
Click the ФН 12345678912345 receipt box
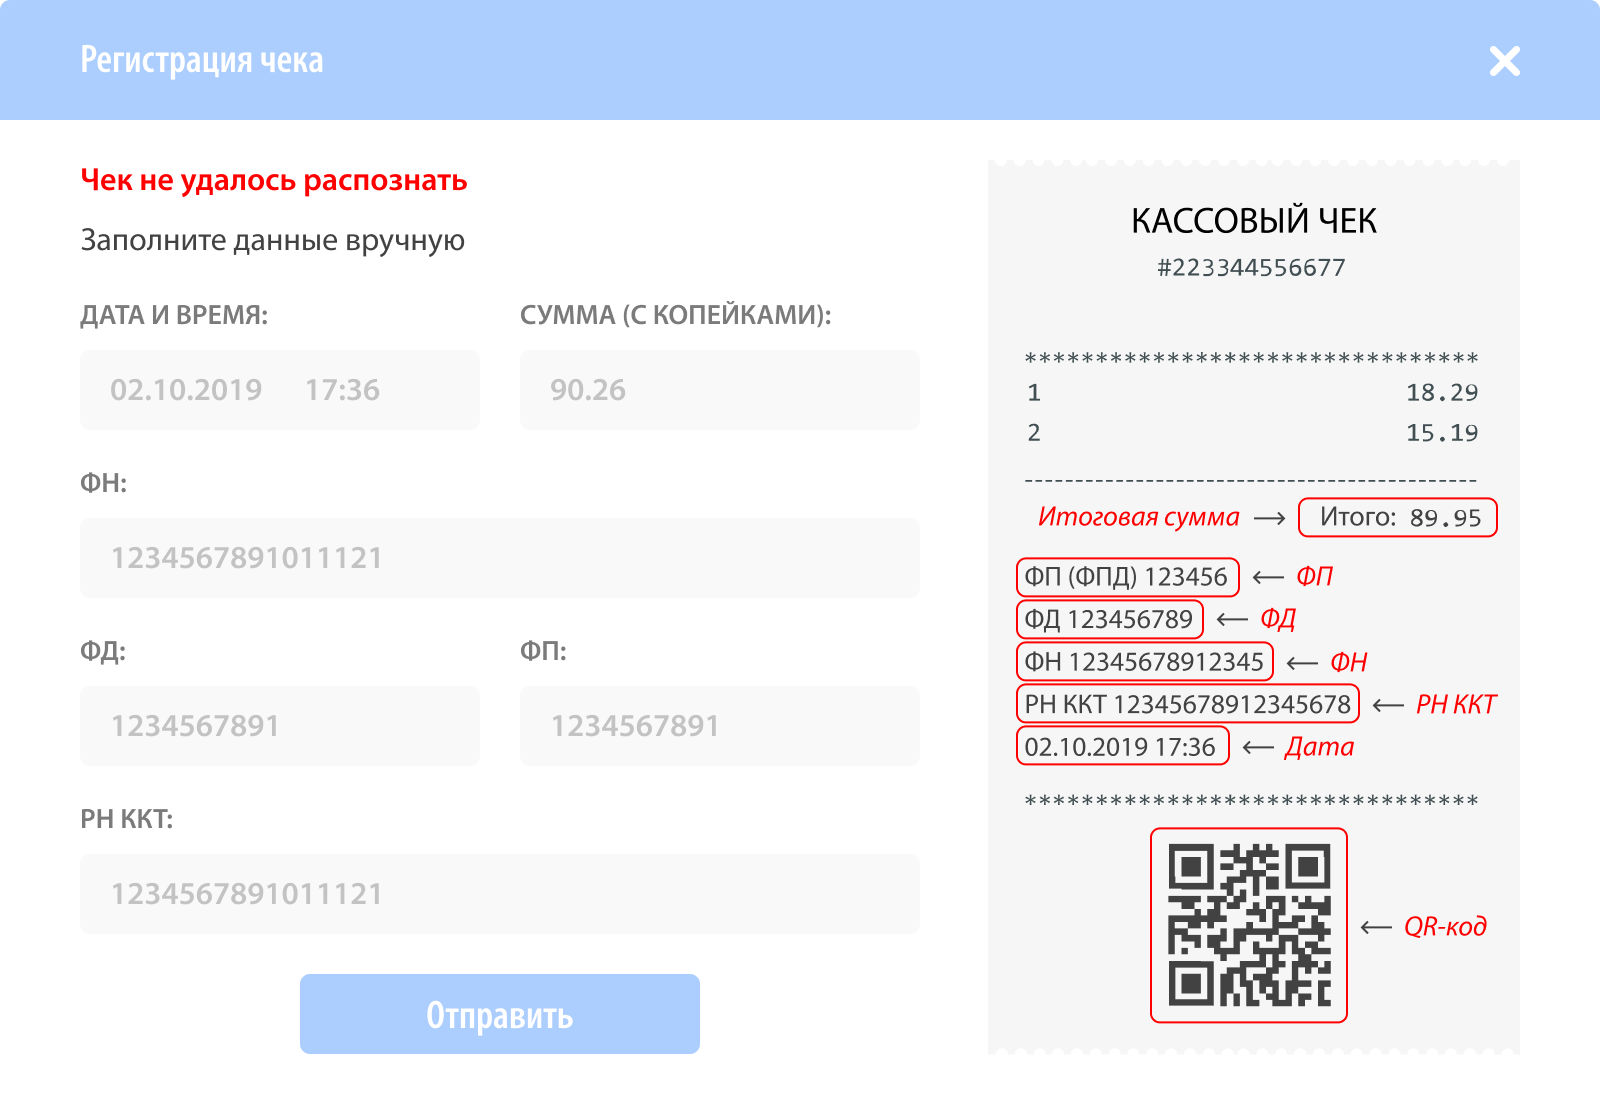1145,662
